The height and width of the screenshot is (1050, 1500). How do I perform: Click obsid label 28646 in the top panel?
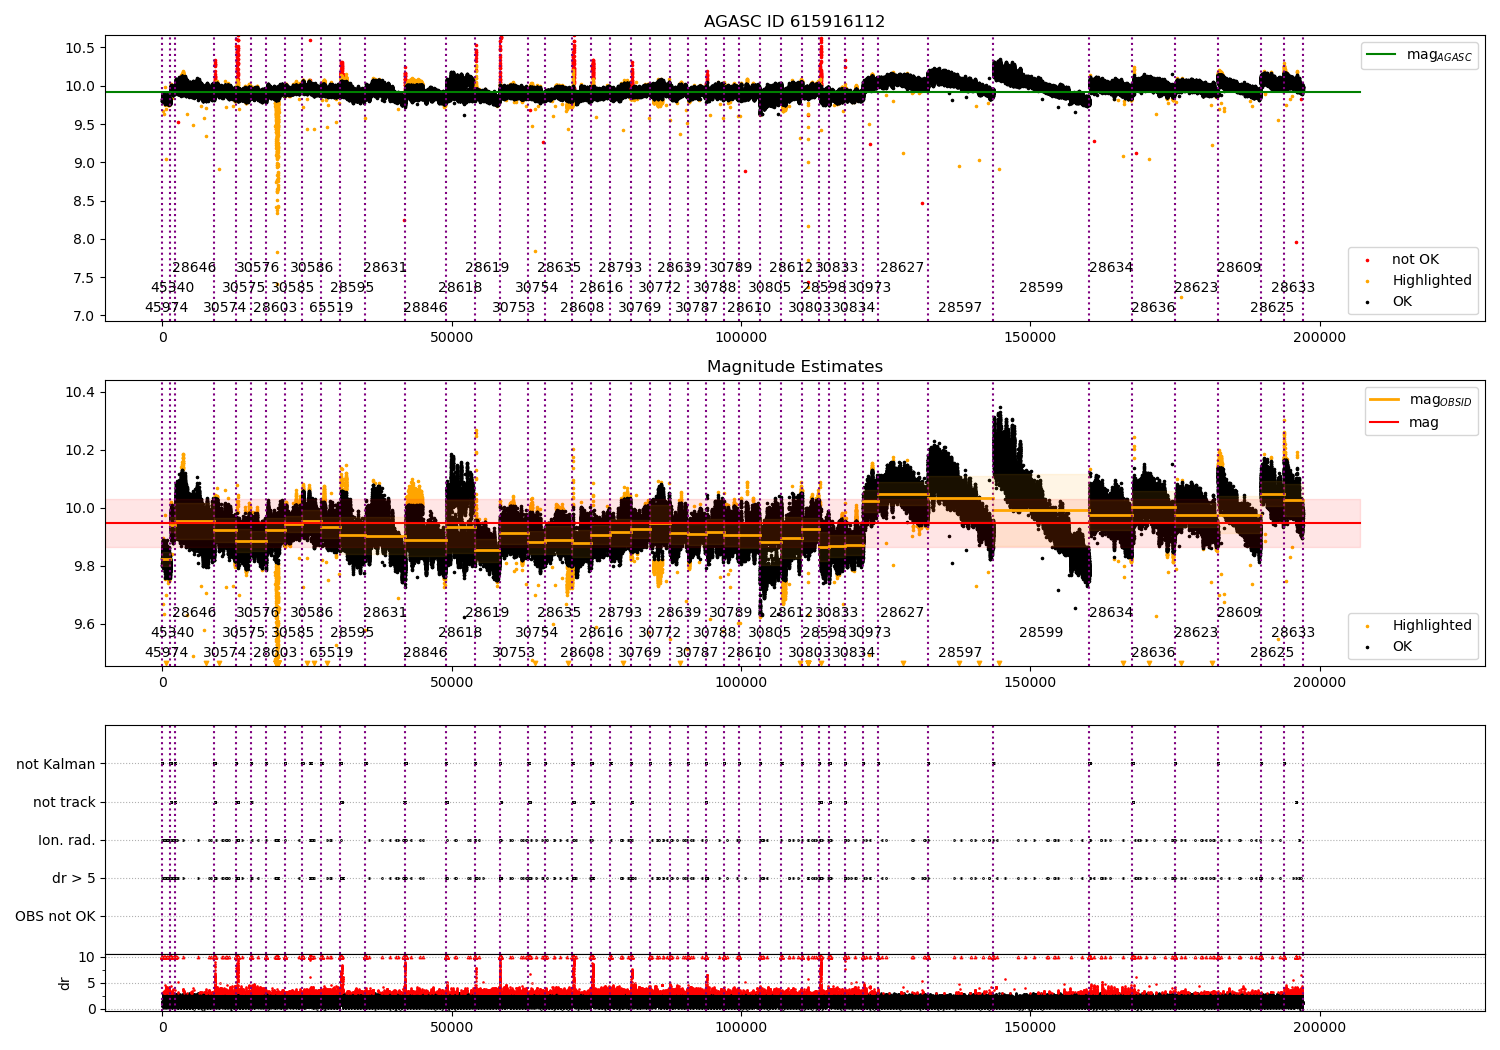pyautogui.click(x=194, y=268)
